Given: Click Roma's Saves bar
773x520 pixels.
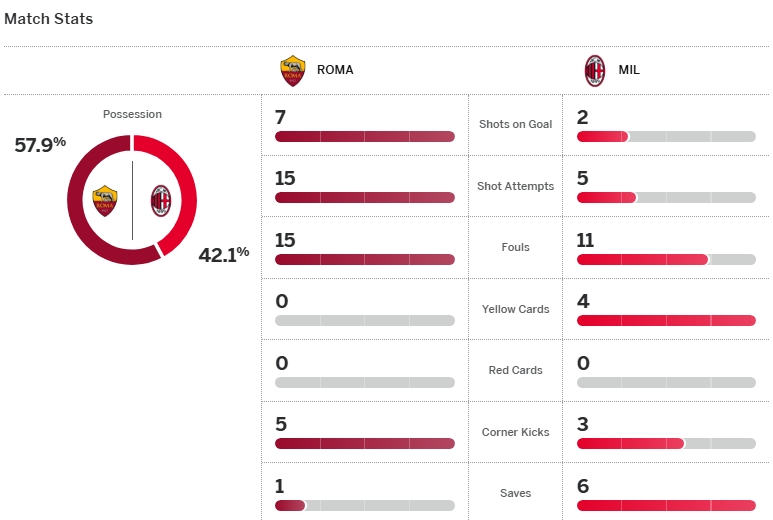Looking at the screenshot, I should tap(364, 506).
